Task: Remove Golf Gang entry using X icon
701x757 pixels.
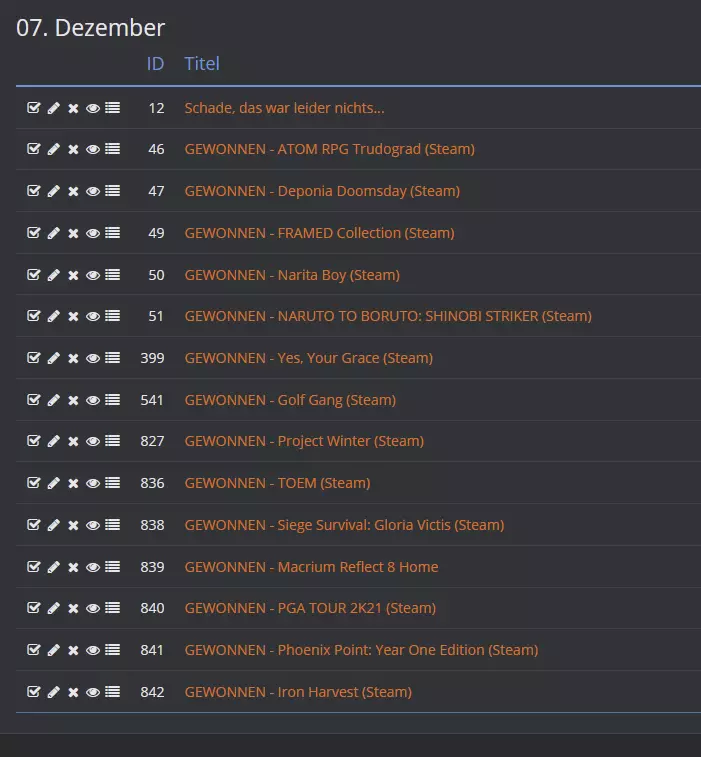Action: point(73,400)
